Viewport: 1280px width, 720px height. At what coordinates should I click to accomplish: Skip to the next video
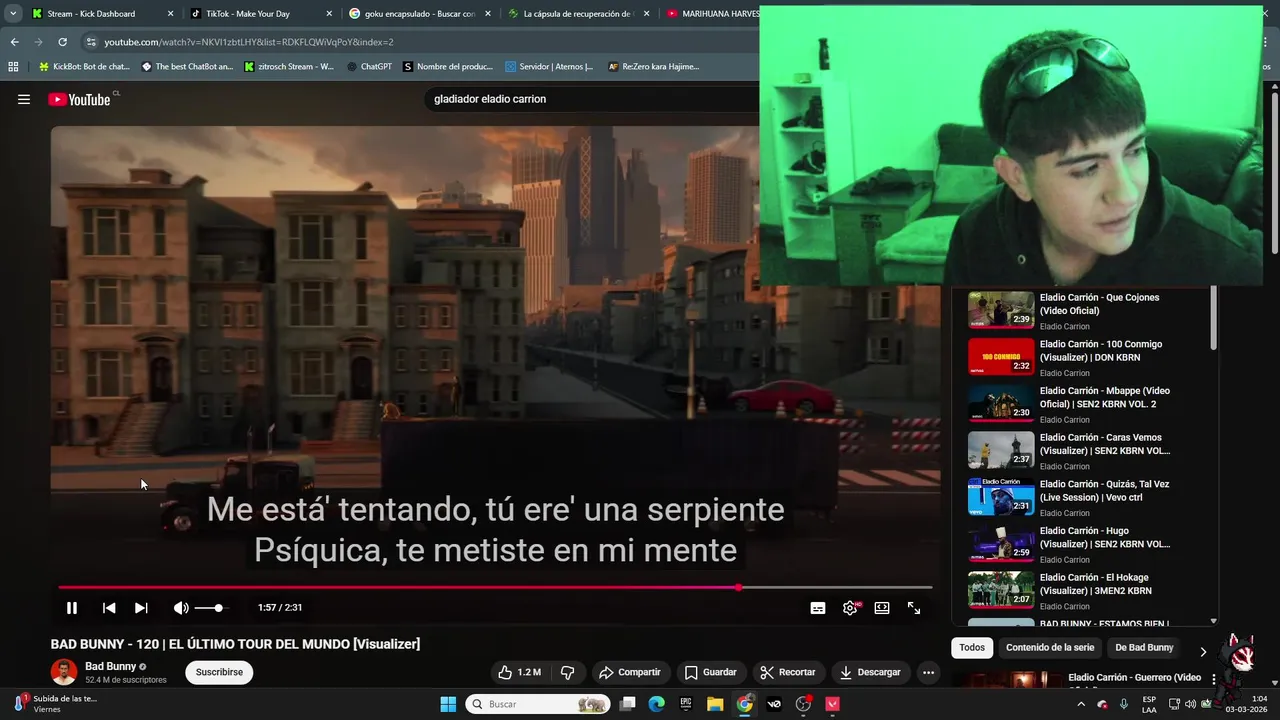(141, 608)
